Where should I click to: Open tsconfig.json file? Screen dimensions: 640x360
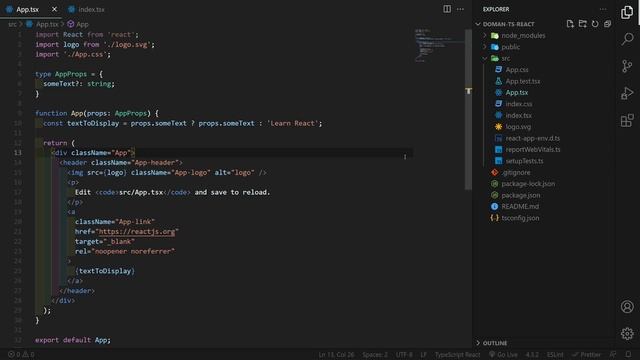(520, 218)
